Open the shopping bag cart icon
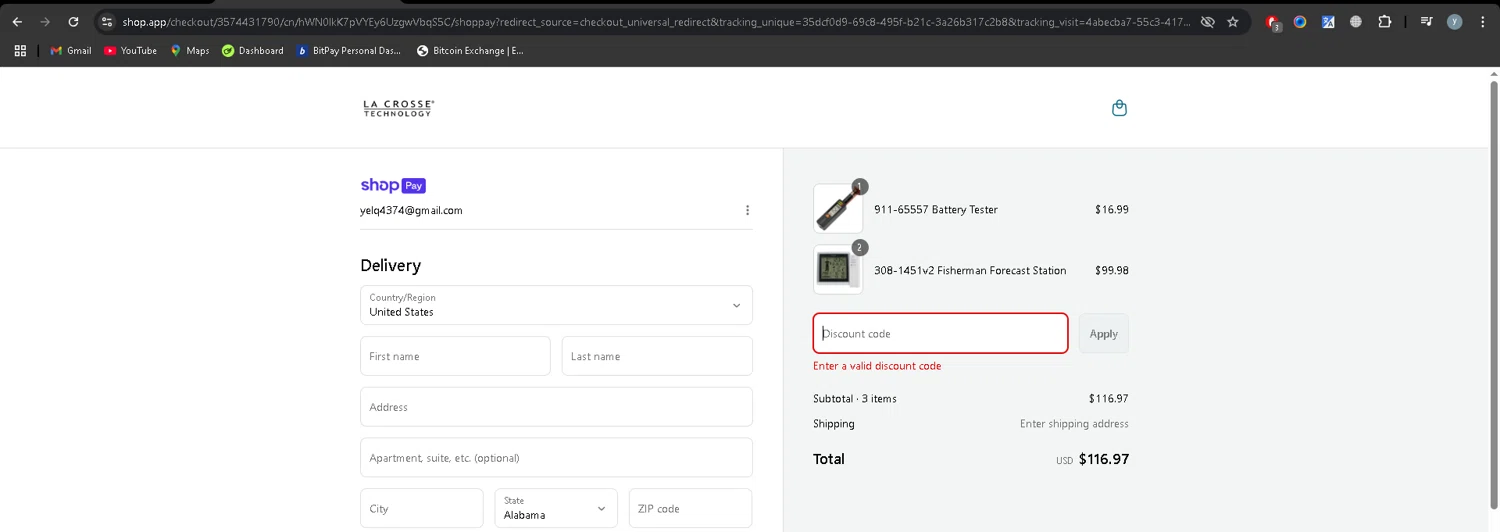The height and width of the screenshot is (532, 1500). point(1119,108)
